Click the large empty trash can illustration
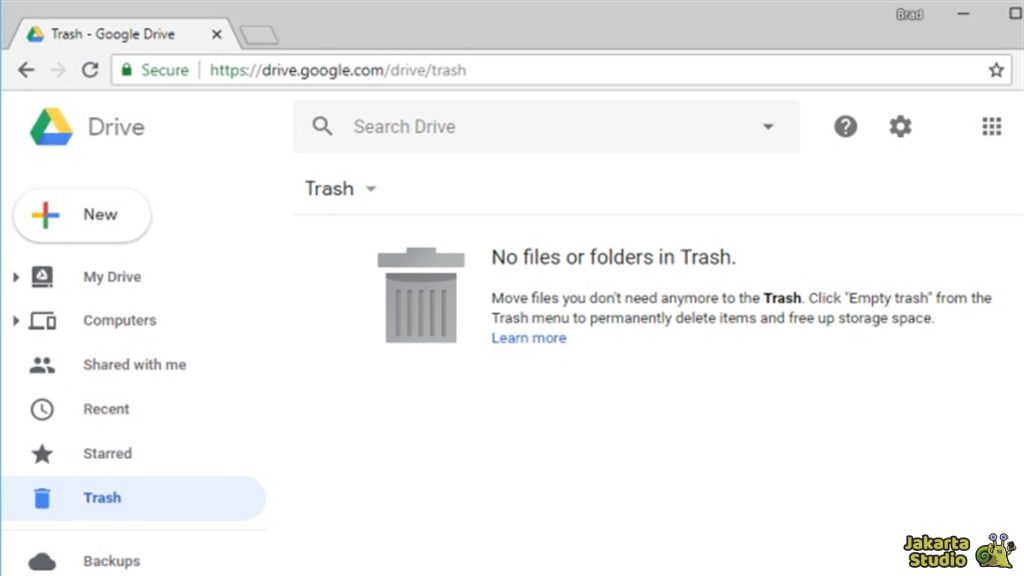1024x576 pixels. 421,295
